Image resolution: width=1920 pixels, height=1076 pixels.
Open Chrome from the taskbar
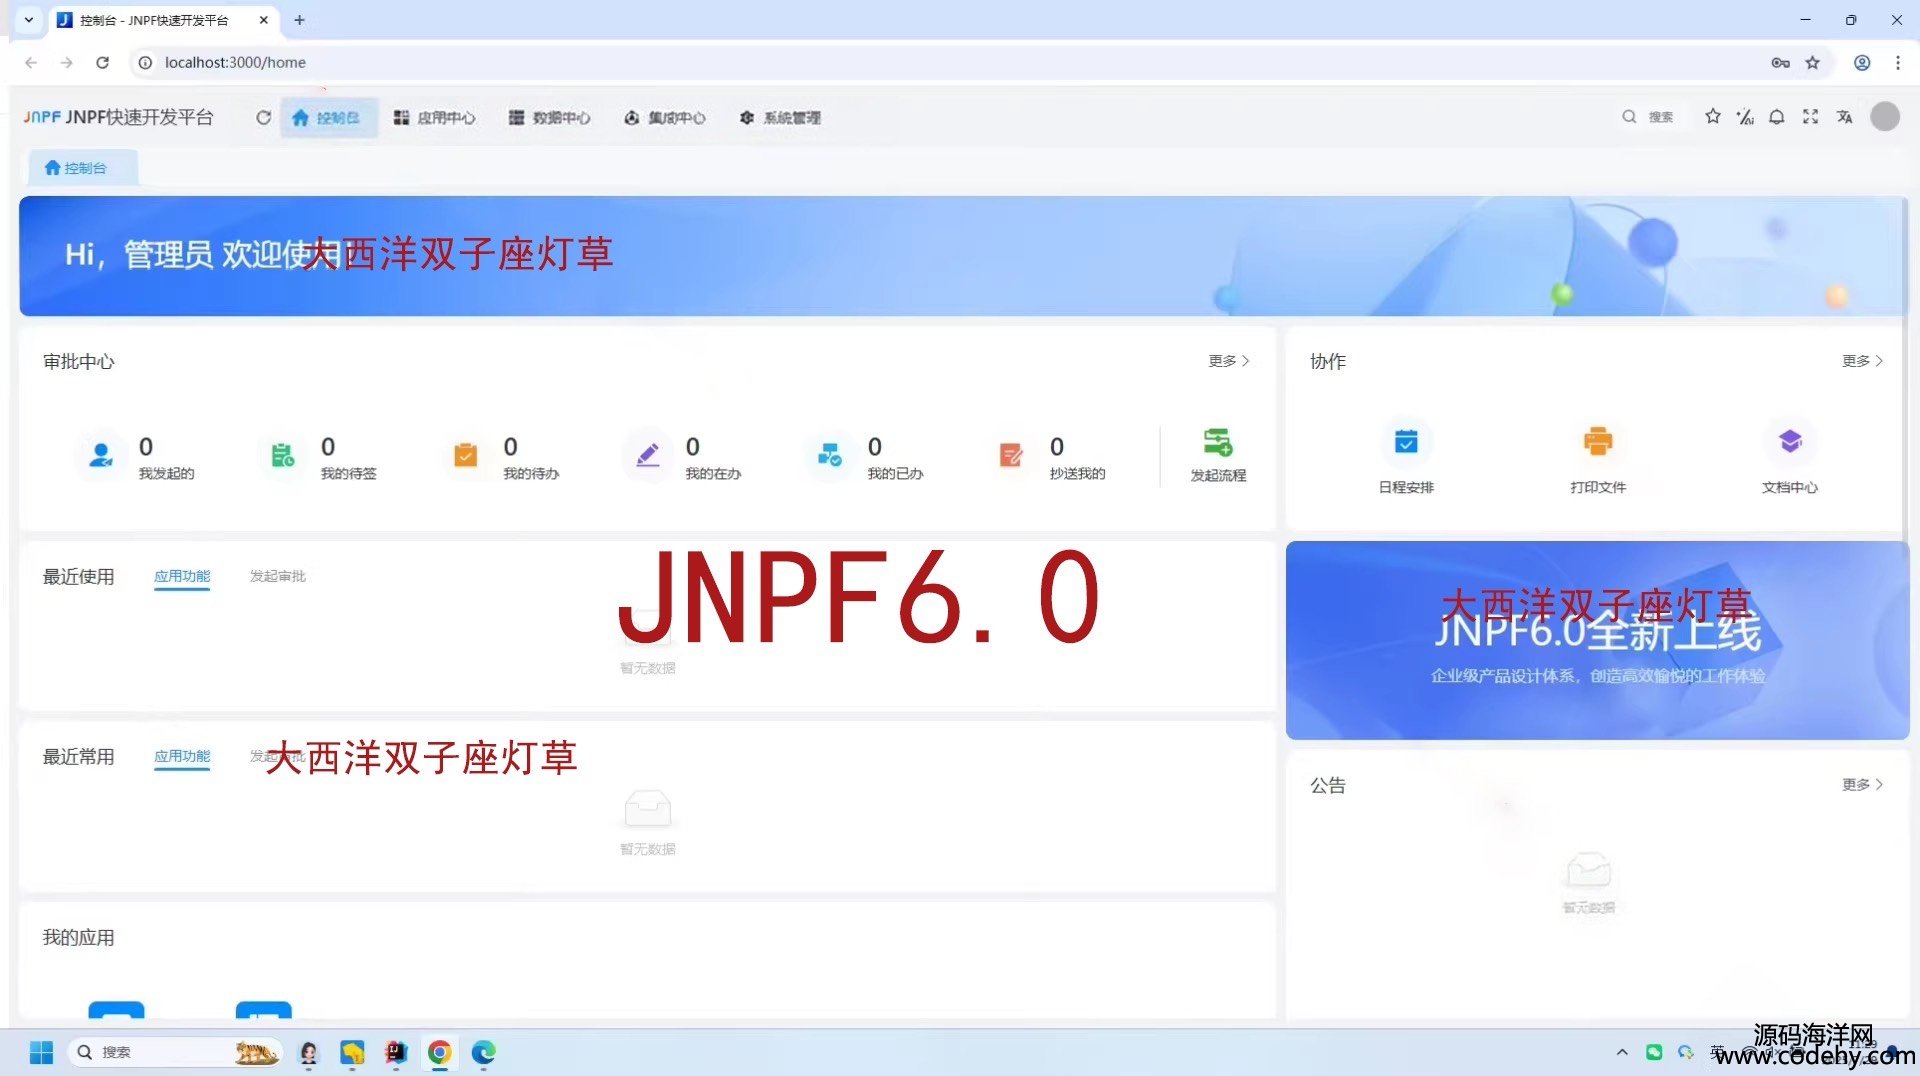439,1052
